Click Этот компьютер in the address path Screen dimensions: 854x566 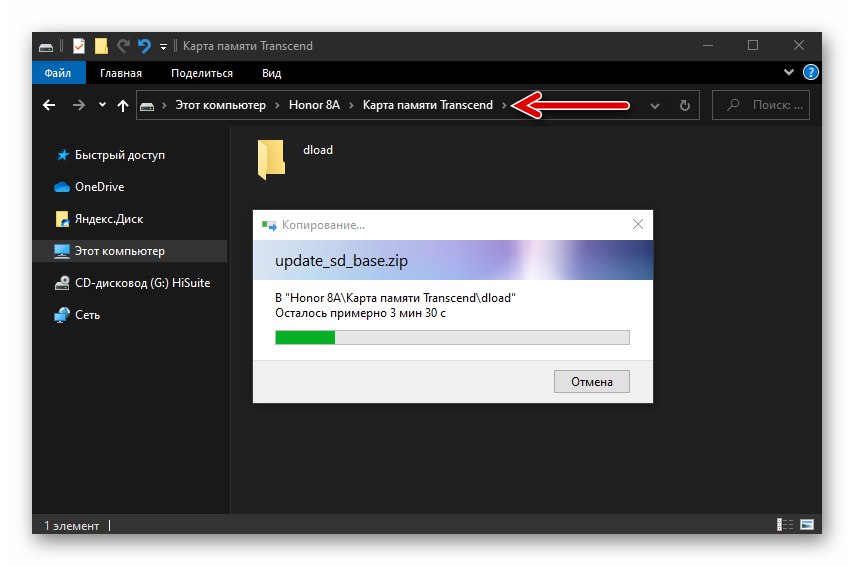(x=221, y=105)
